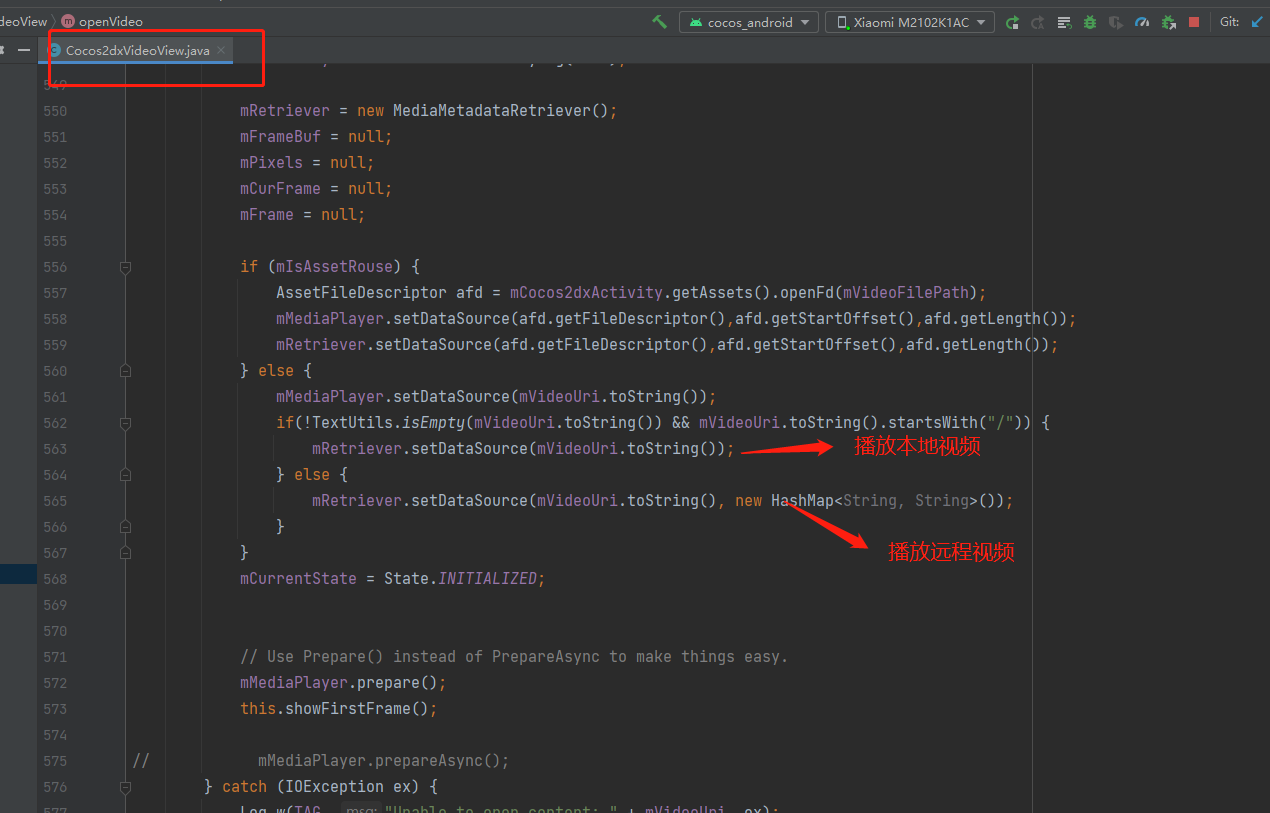The height and width of the screenshot is (813, 1270).
Task: Click the Git: label in the toolbar
Action: coord(1229,22)
